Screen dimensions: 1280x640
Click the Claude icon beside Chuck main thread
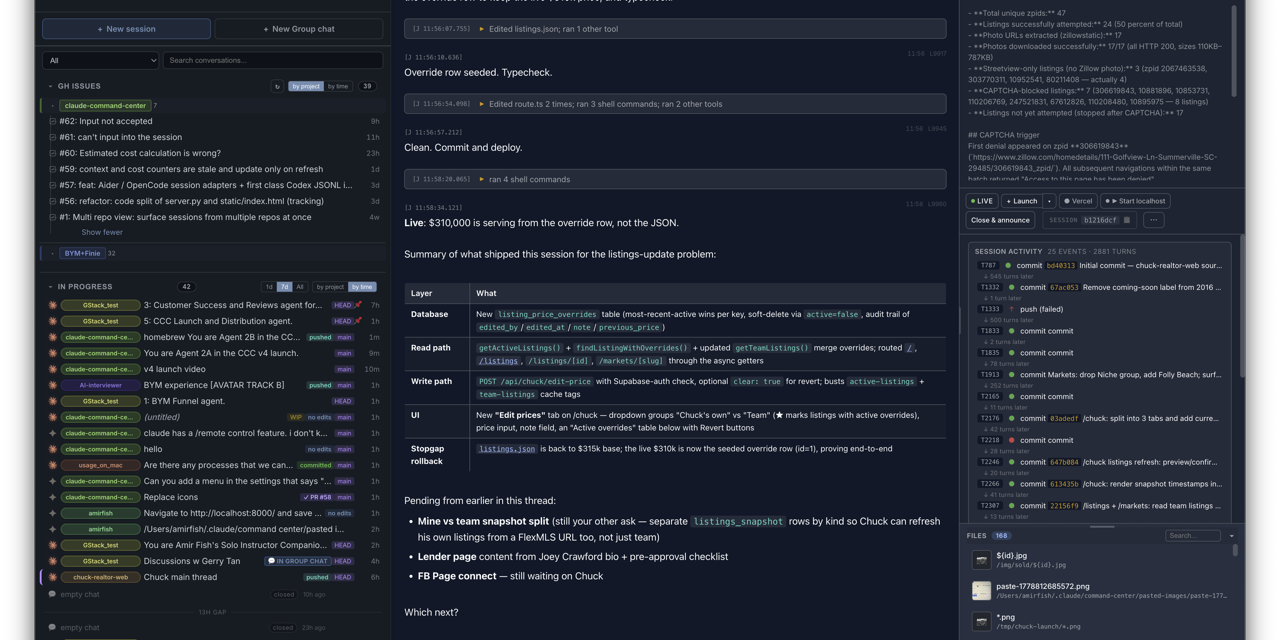(53, 577)
